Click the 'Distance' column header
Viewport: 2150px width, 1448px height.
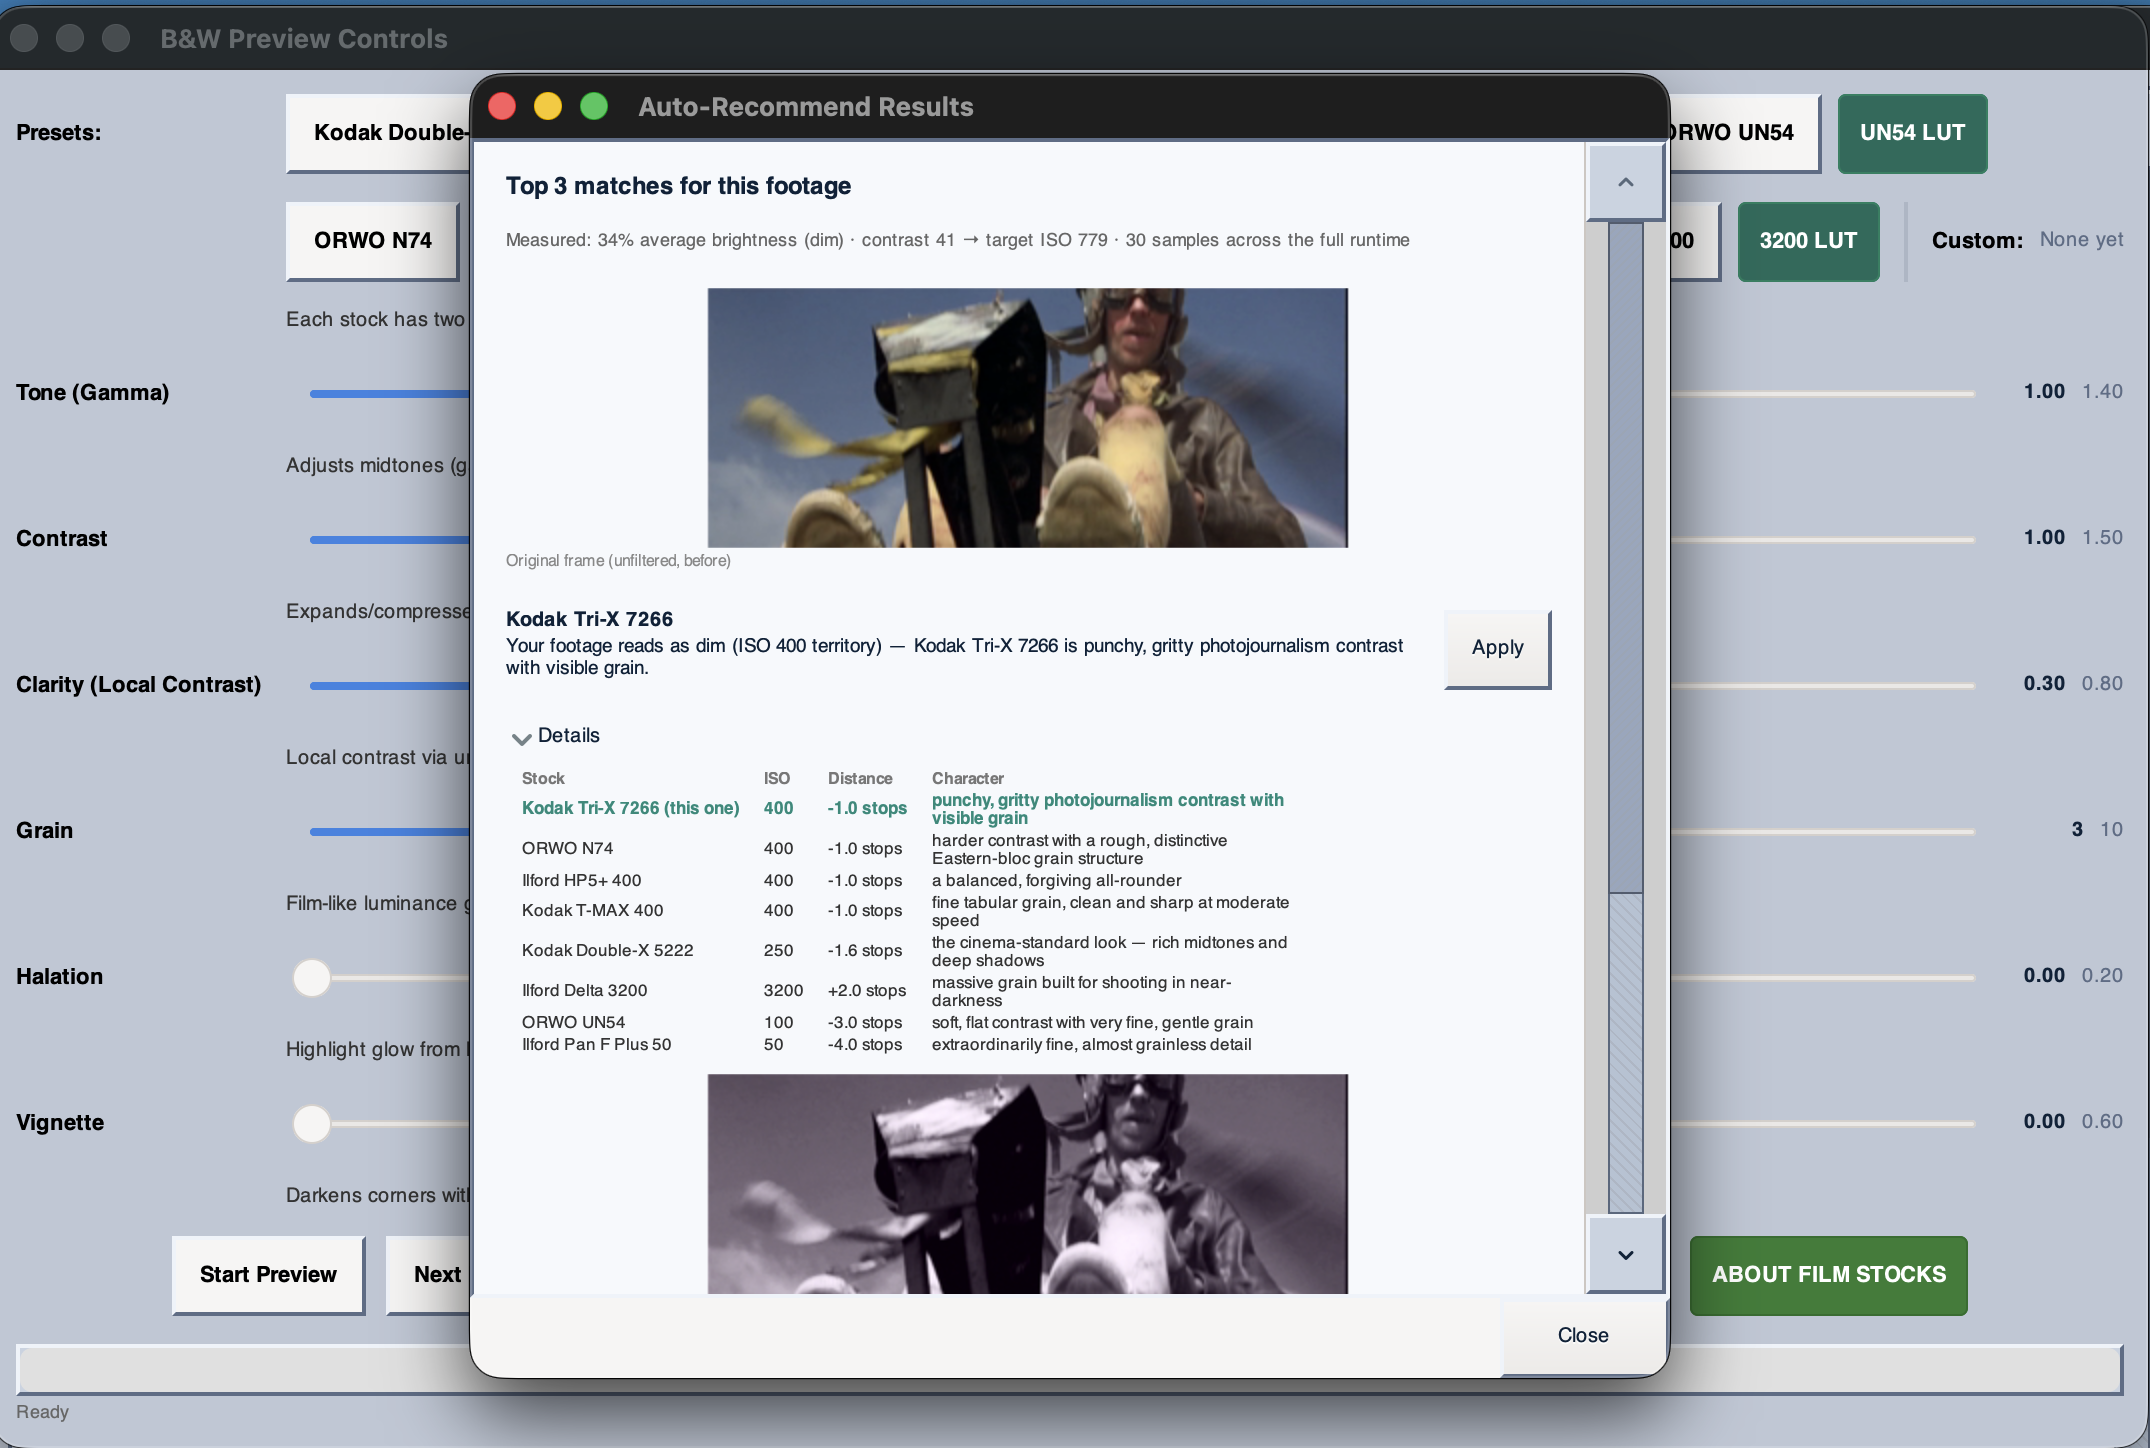point(860,778)
